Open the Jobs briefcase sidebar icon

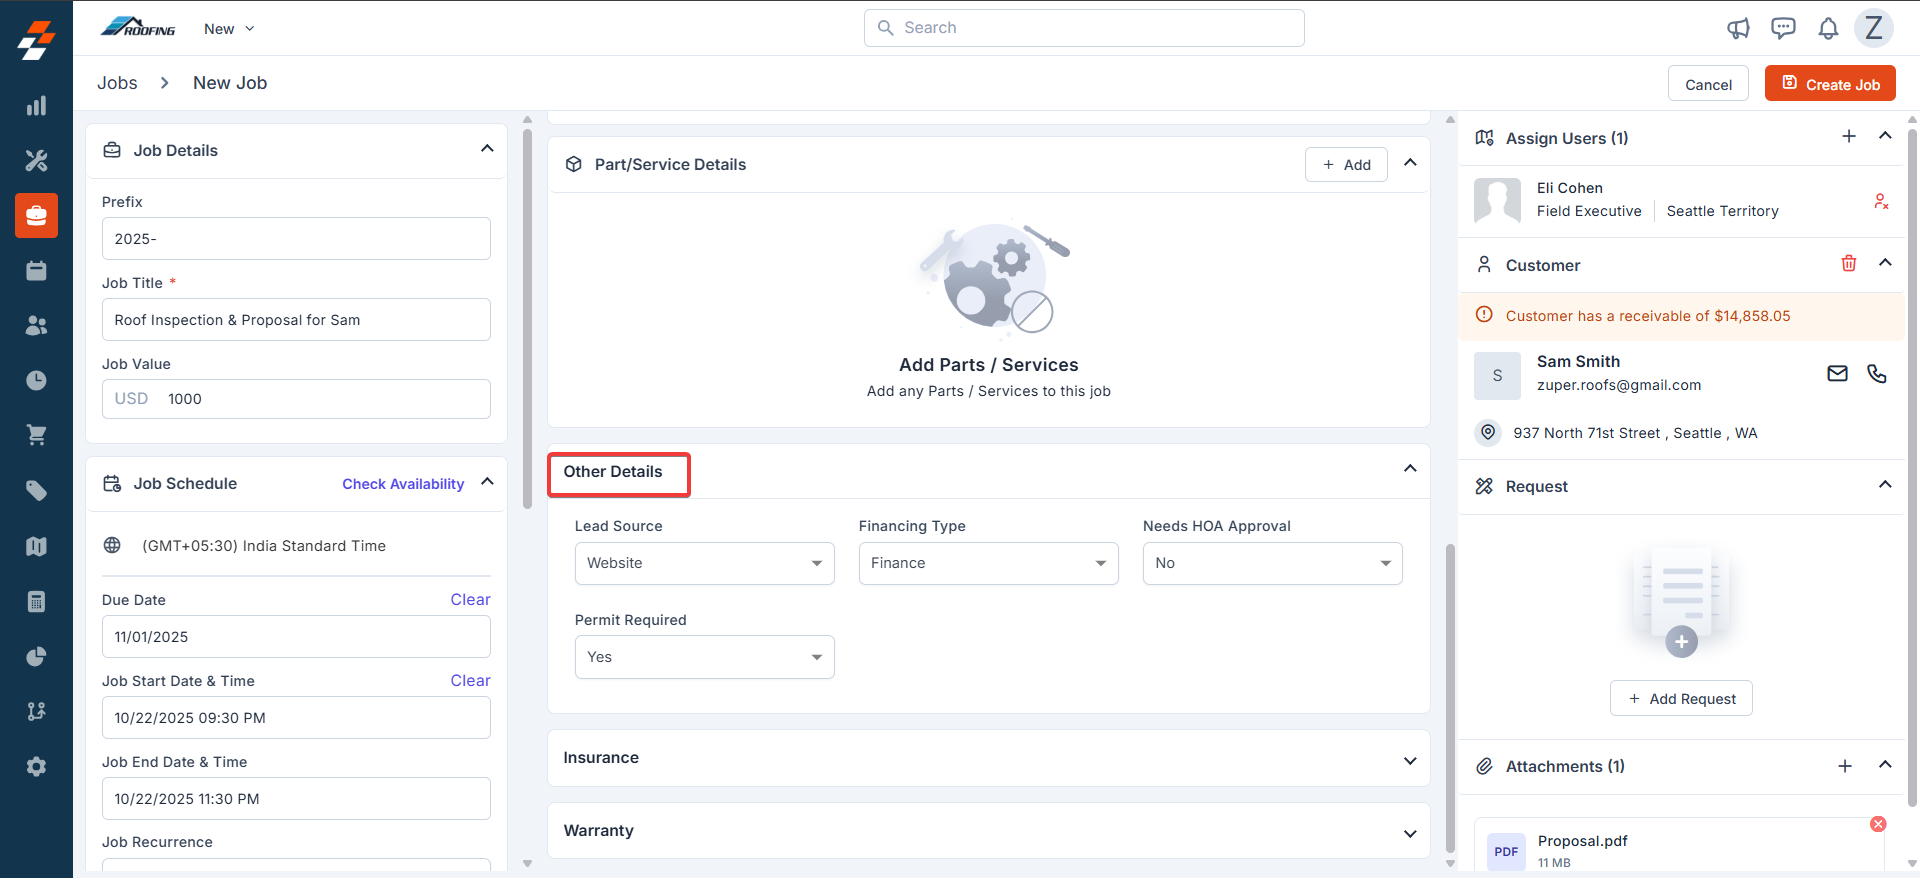pyautogui.click(x=36, y=215)
